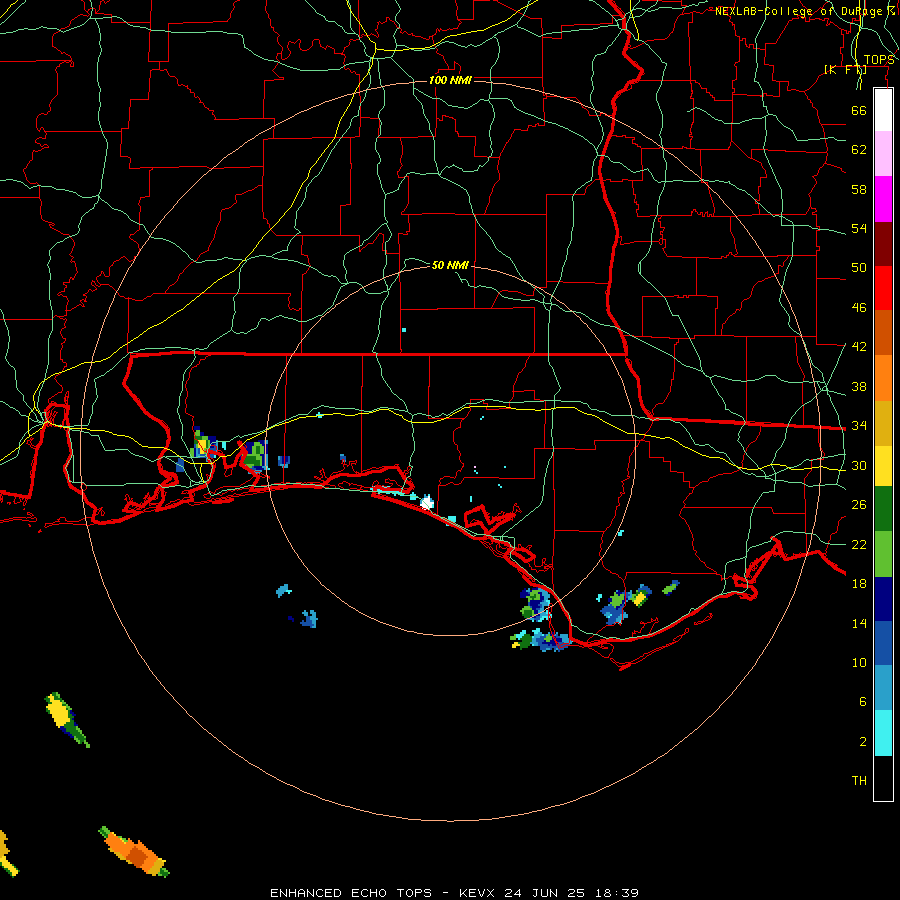Click the magenta legend color band
The width and height of the screenshot is (900, 900).
coord(883,199)
